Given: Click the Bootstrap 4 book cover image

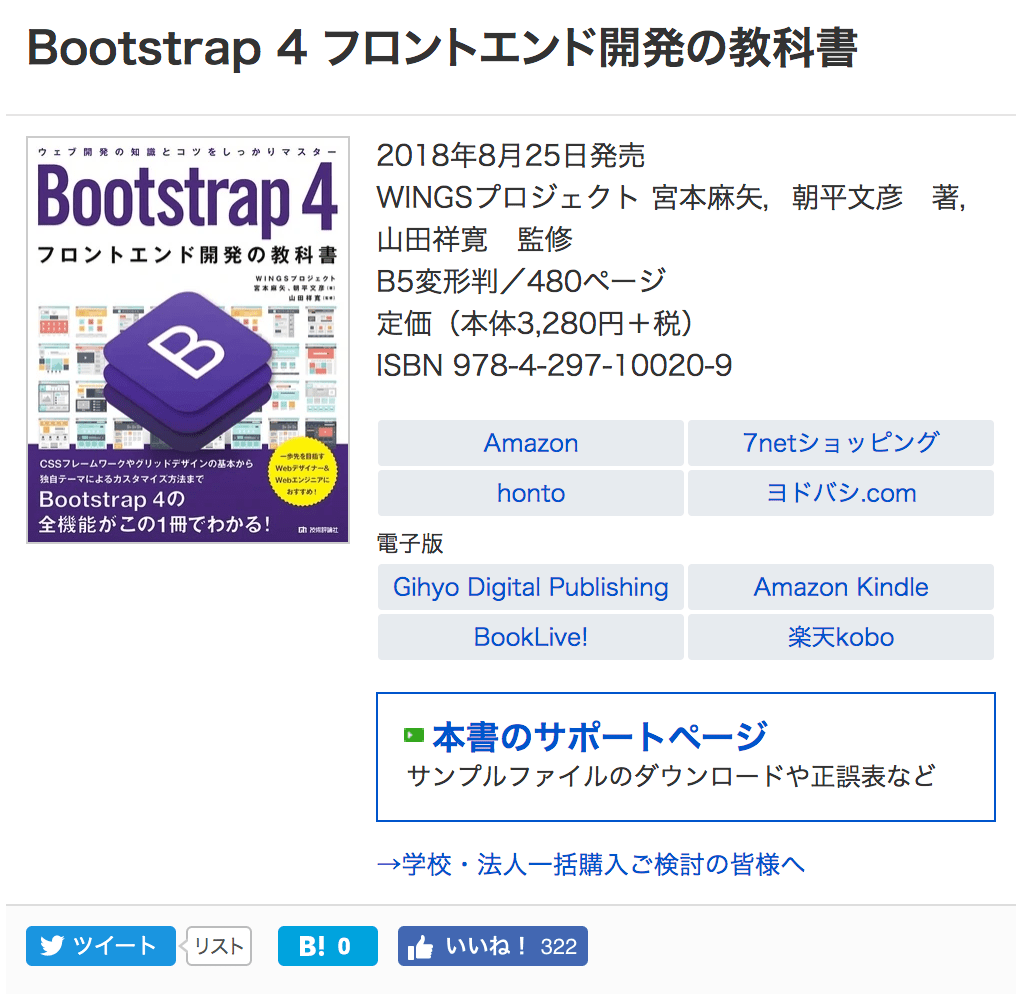Looking at the screenshot, I should coord(187,340).
